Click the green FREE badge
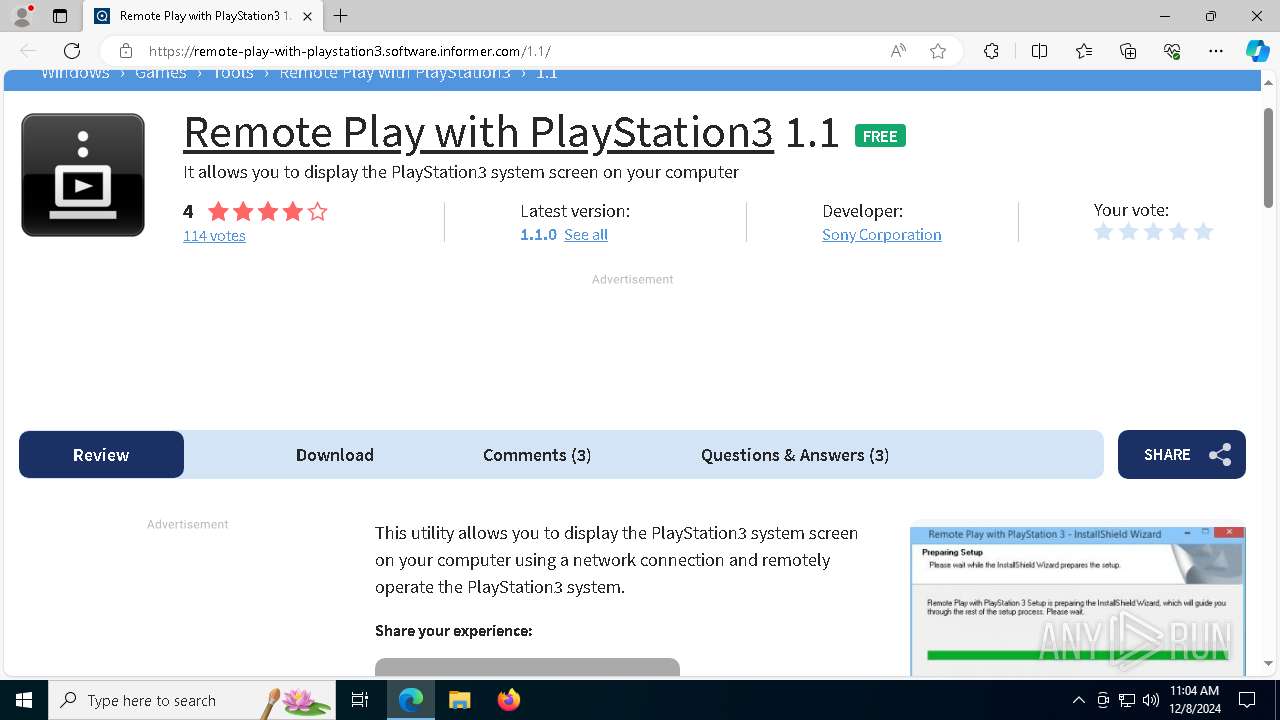 (880, 136)
